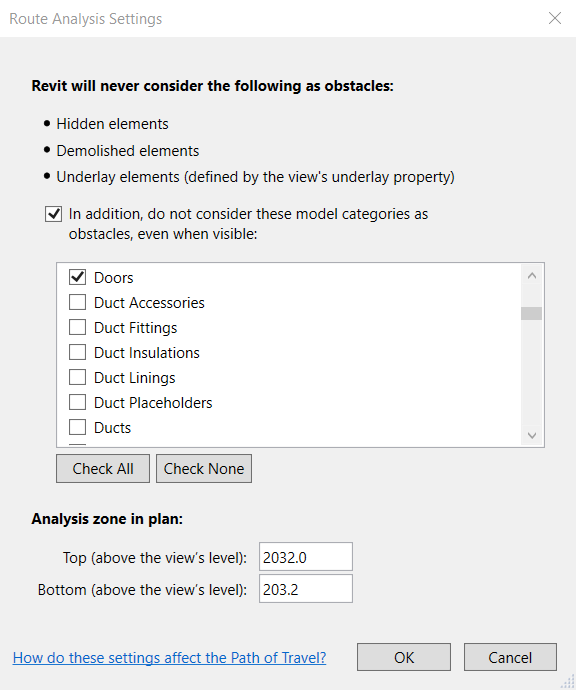Cancel the Route Analysis Settings dialog
The width and height of the screenshot is (576, 690).
pyautogui.click(x=510, y=657)
